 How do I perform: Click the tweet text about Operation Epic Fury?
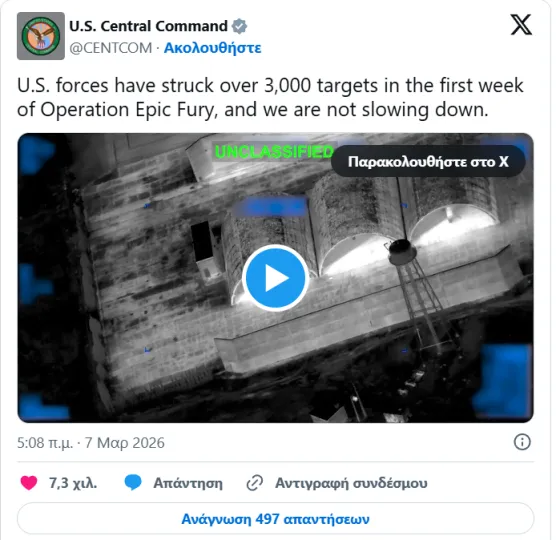tap(270, 97)
